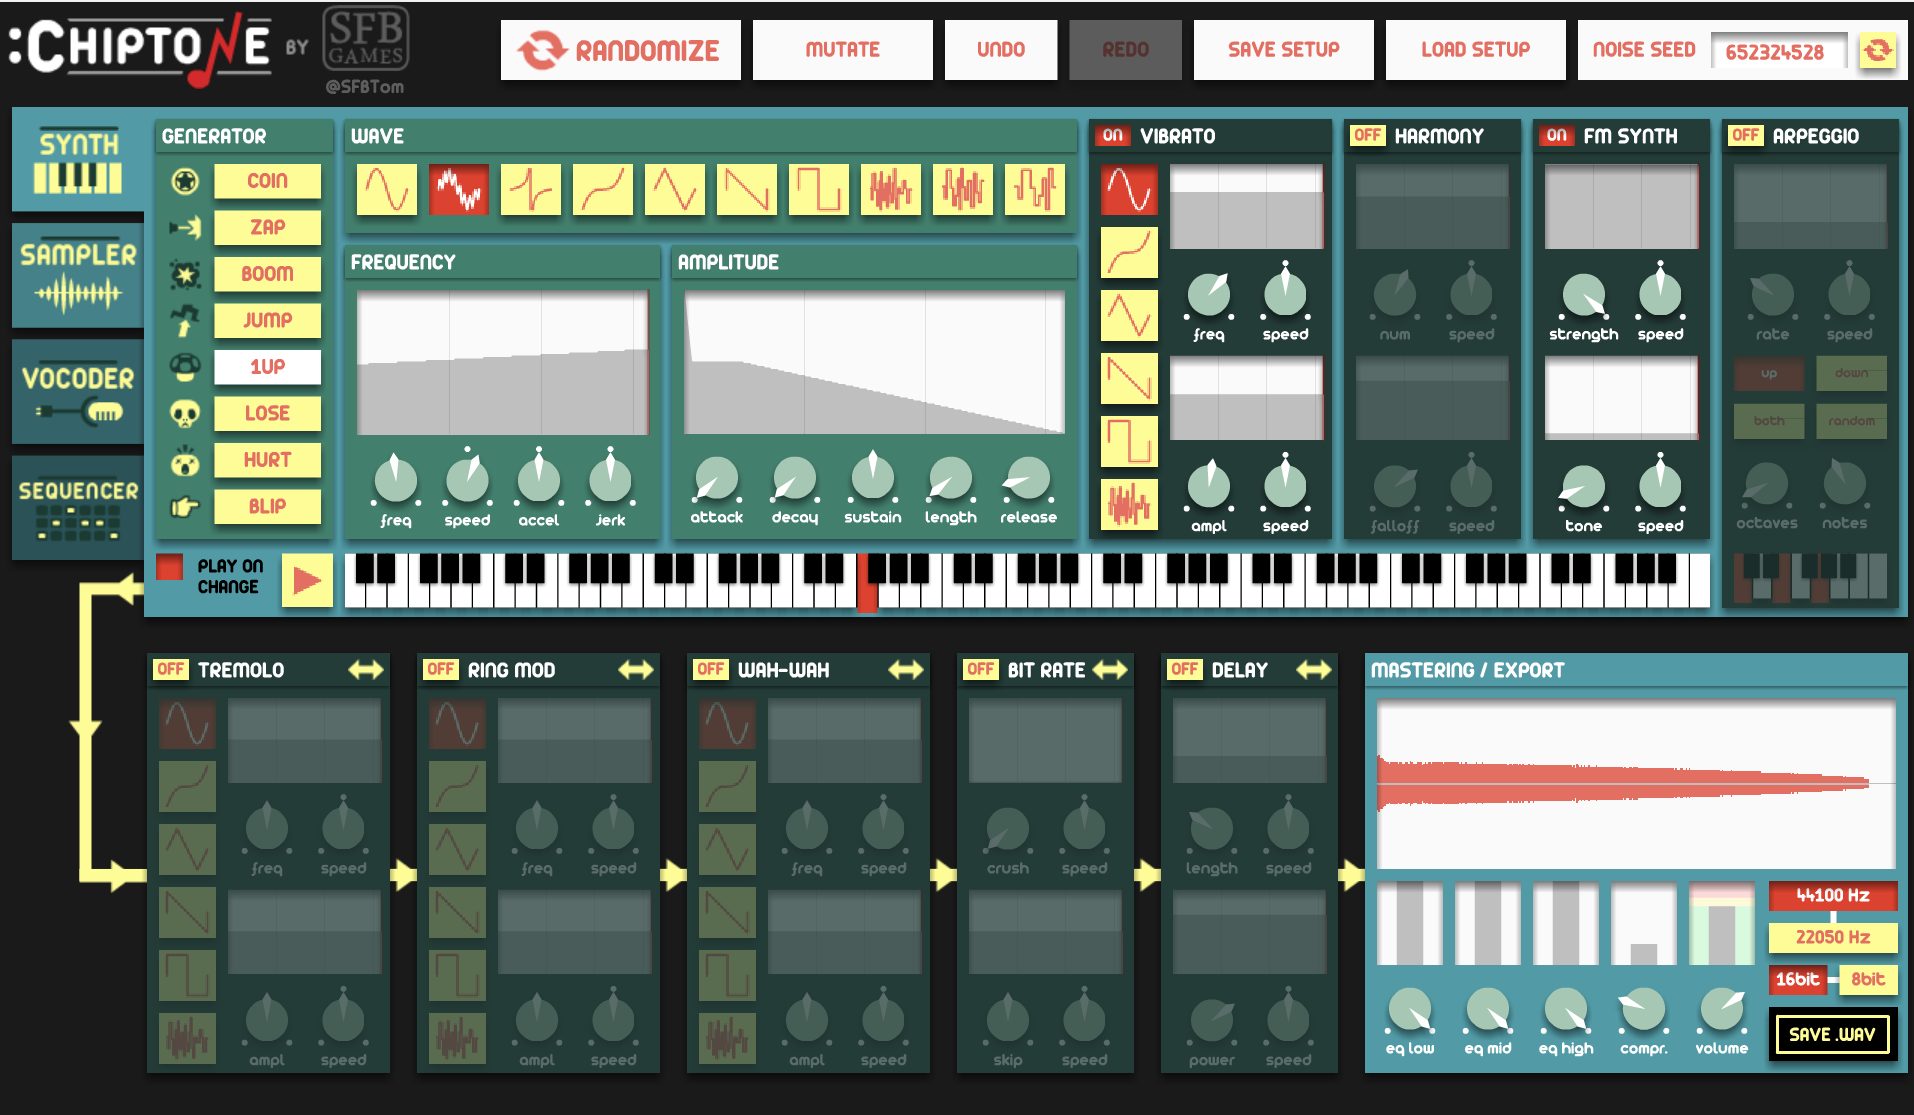The image size is (1914, 1115).
Task: Enable the Tremolo effect
Action: 171,670
